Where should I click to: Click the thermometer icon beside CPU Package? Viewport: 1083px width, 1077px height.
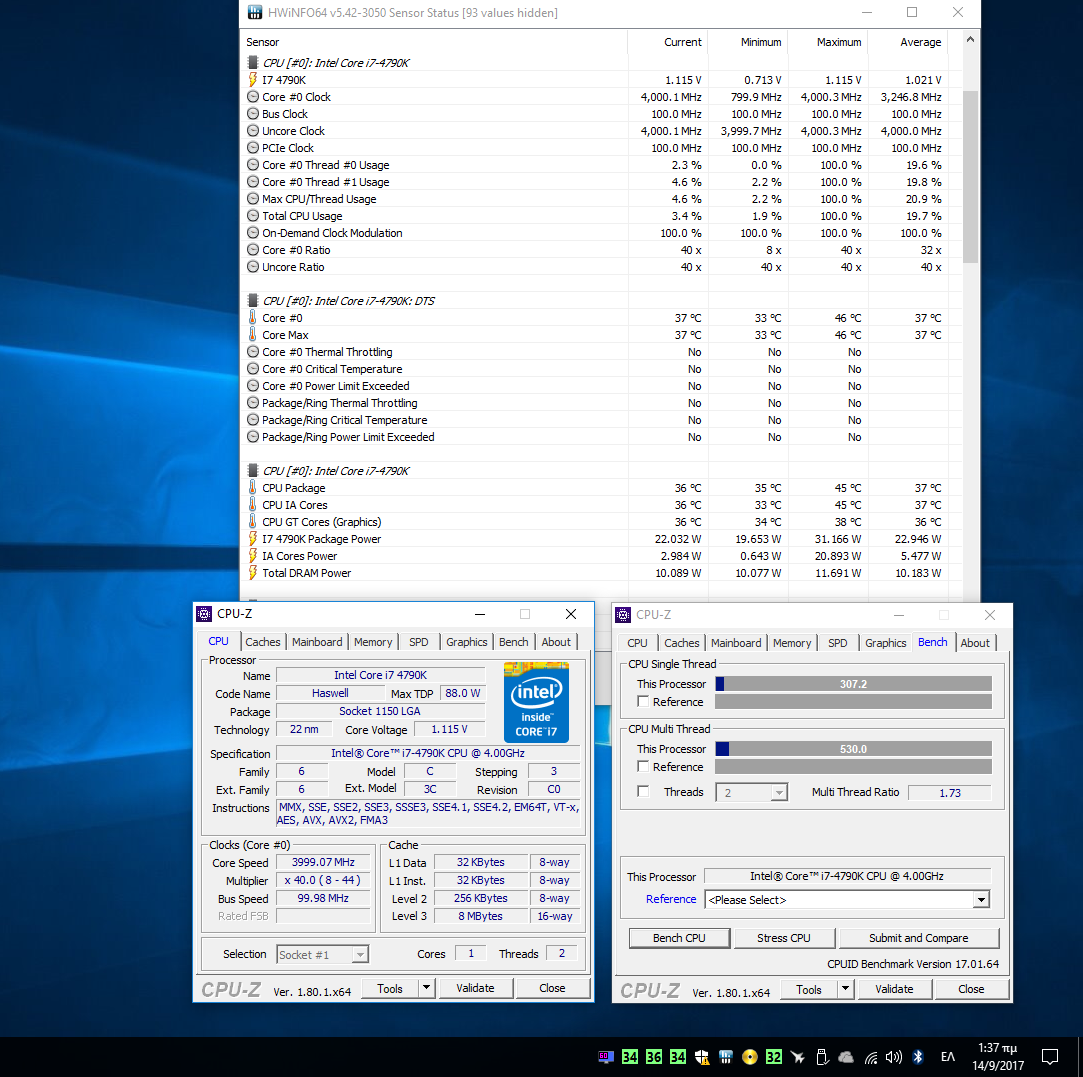[x=253, y=488]
